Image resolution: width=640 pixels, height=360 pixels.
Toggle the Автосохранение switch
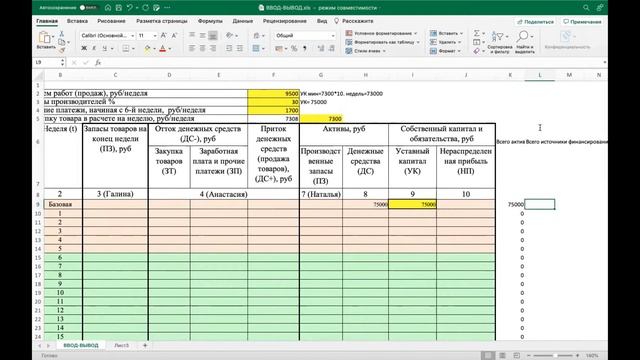[88, 7]
